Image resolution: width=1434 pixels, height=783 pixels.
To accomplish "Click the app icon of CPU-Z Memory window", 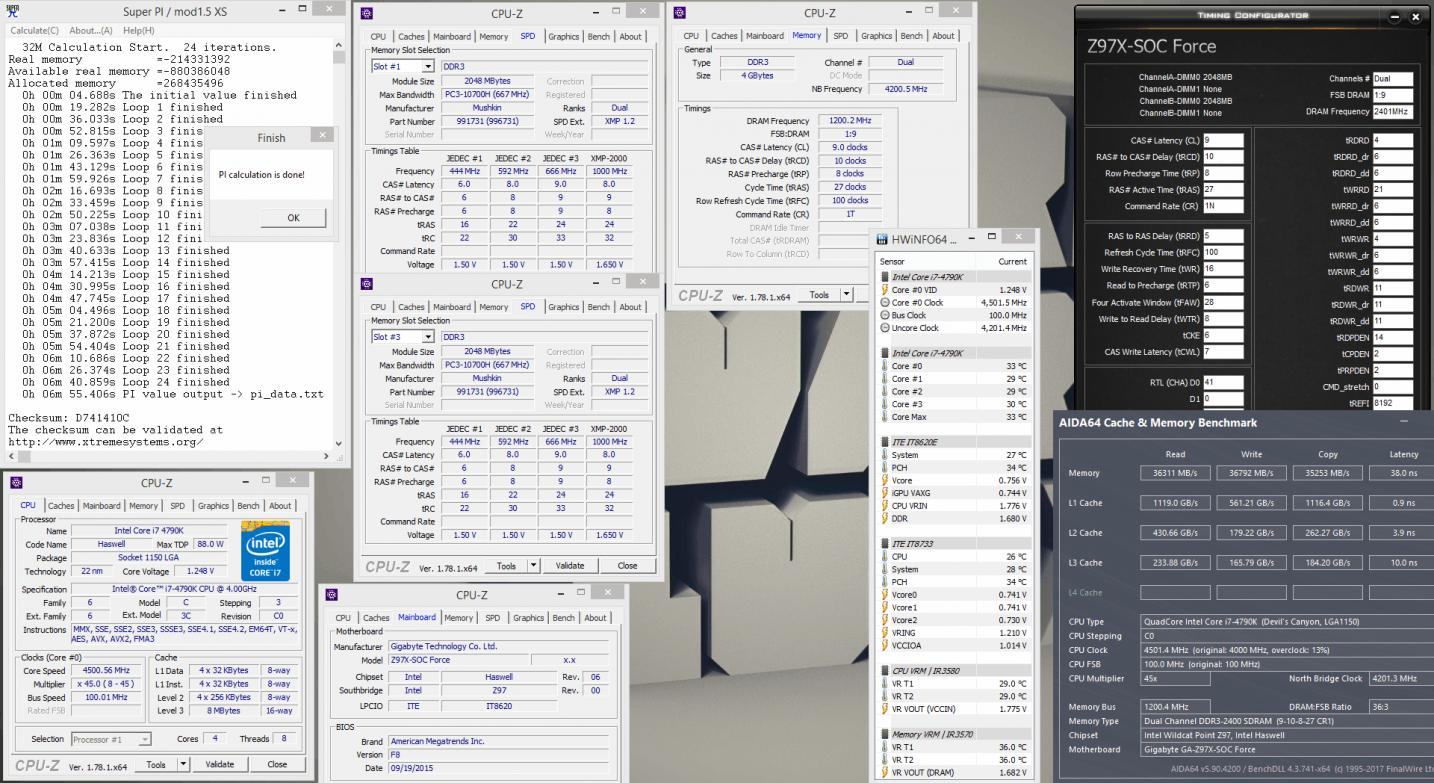I will (x=681, y=13).
